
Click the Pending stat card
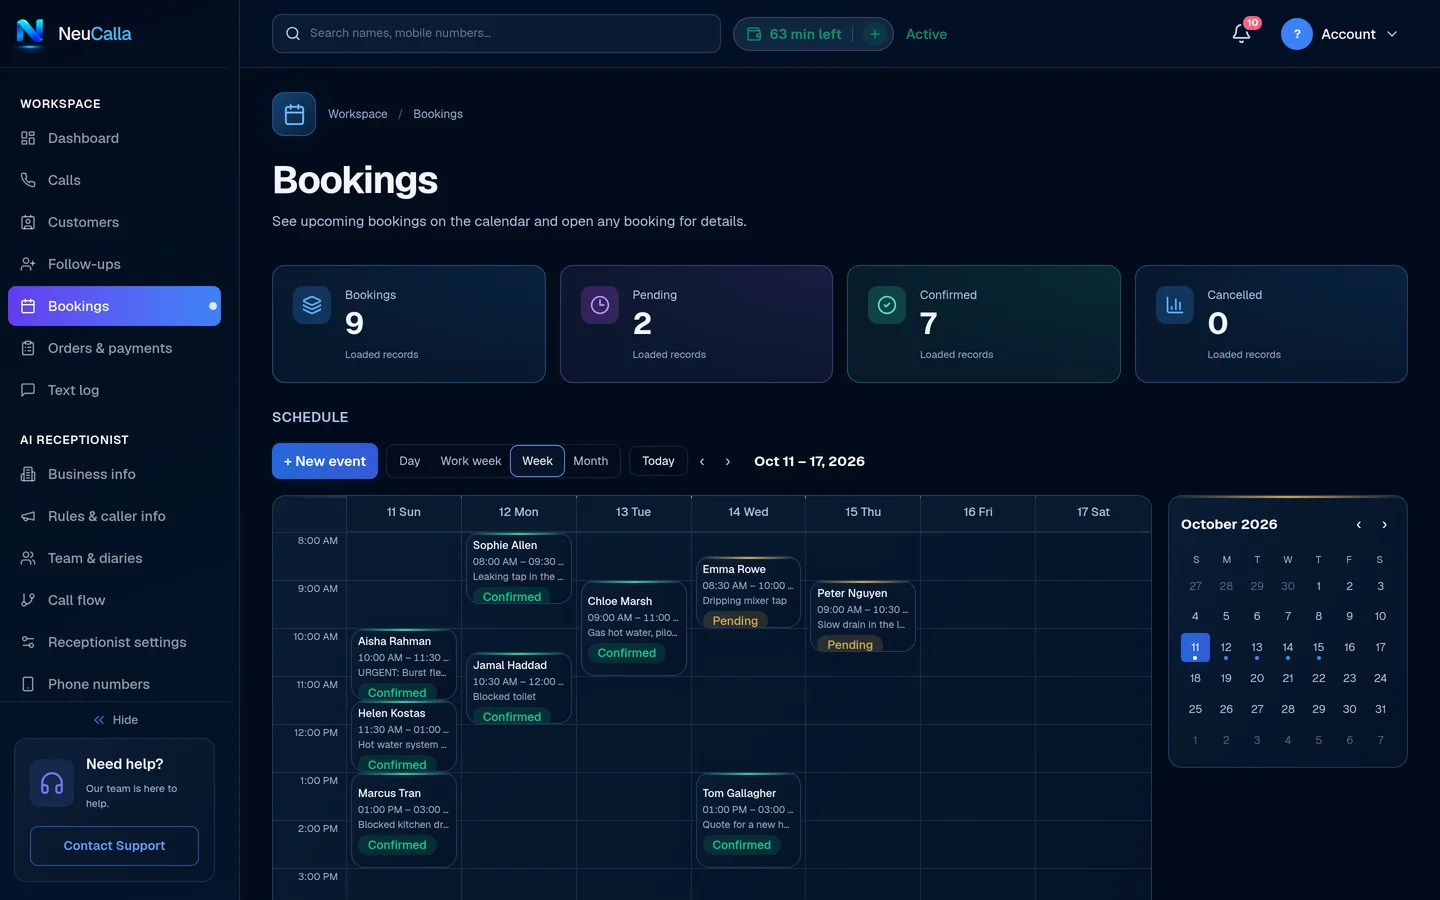click(x=696, y=324)
